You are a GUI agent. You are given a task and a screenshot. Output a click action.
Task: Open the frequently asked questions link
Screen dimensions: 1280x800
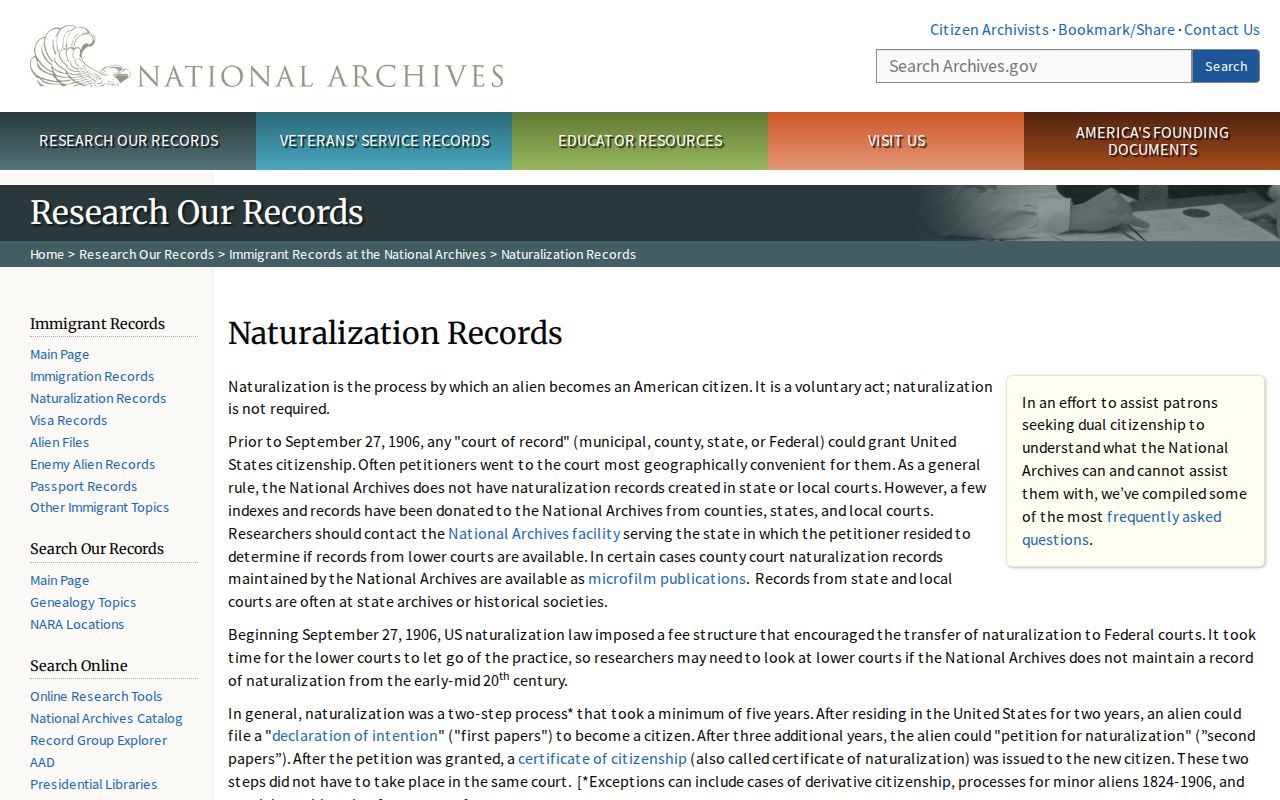pyautogui.click(x=1122, y=528)
